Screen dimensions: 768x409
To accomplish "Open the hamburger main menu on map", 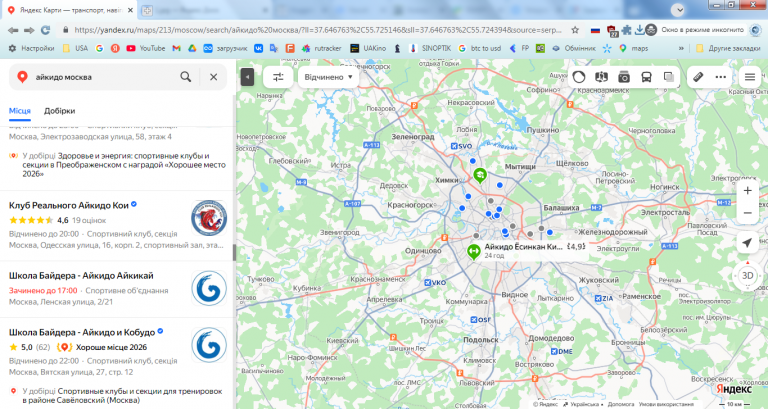I will click(750, 77).
